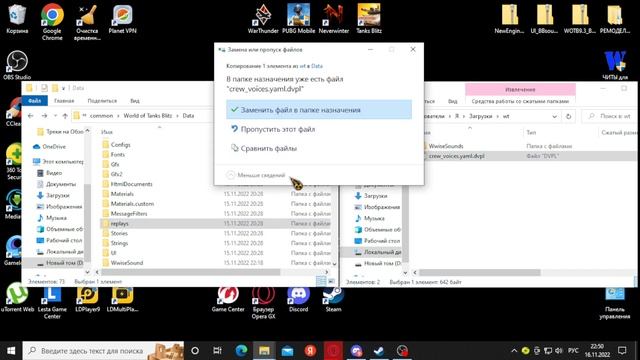The width and height of the screenshot is (640, 360).
Task: Open Tanks Blitz desktop shortcut
Action: [369, 19]
